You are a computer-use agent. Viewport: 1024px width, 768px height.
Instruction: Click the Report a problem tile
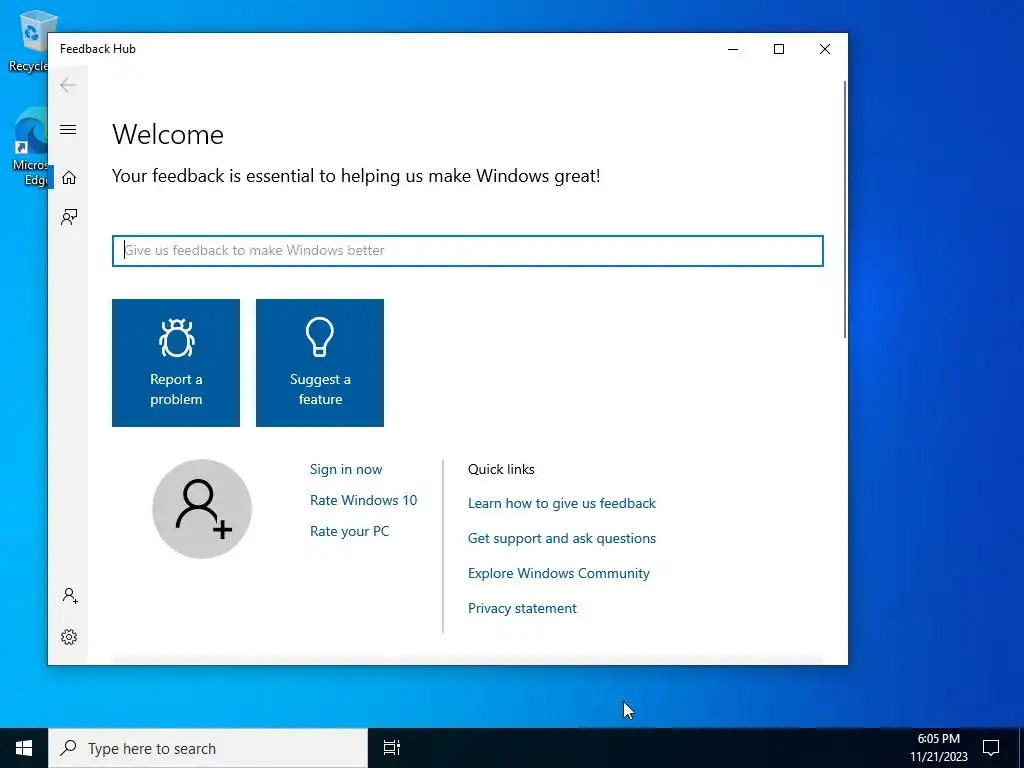pyautogui.click(x=176, y=363)
